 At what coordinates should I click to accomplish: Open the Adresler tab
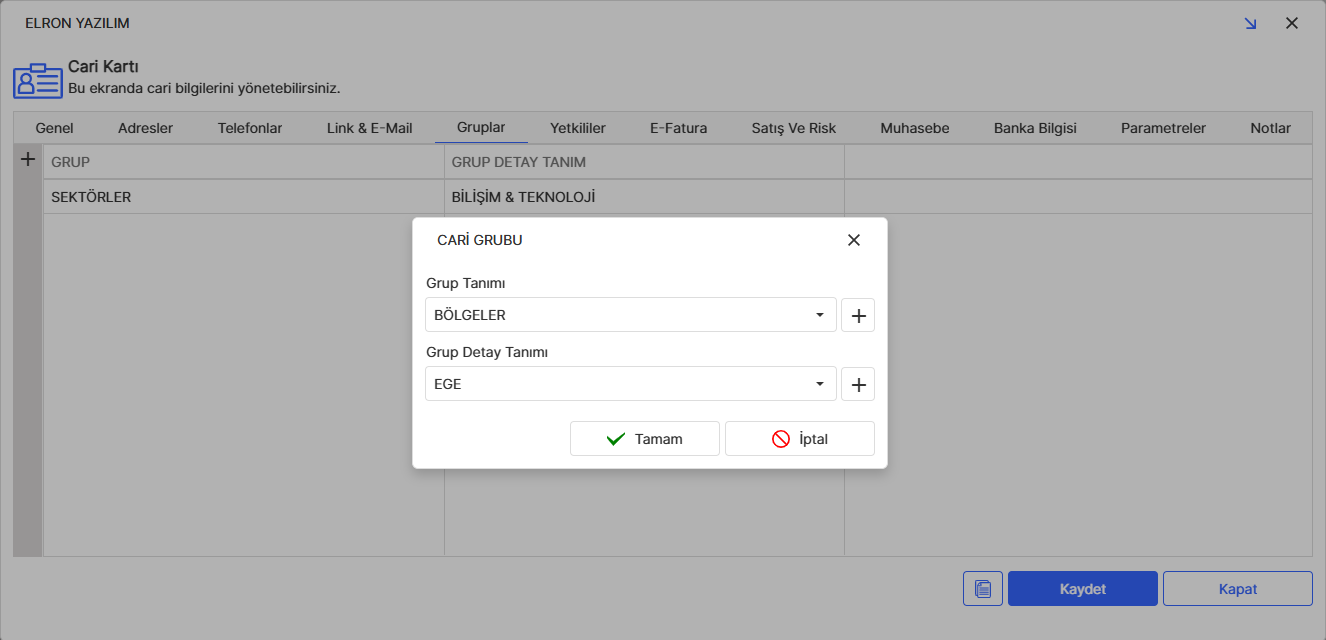145,128
